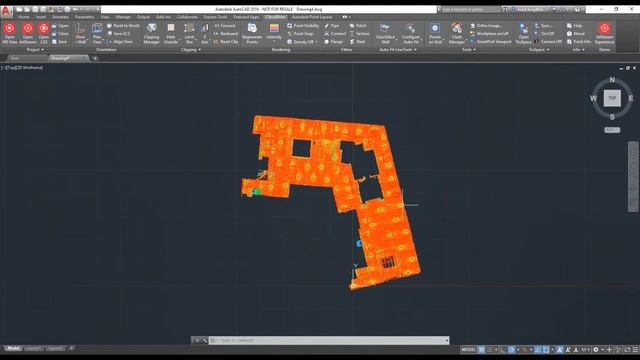The width and height of the screenshot is (640, 360).
Task: Choose the Limit Box clipping tool
Action: (x=189, y=33)
